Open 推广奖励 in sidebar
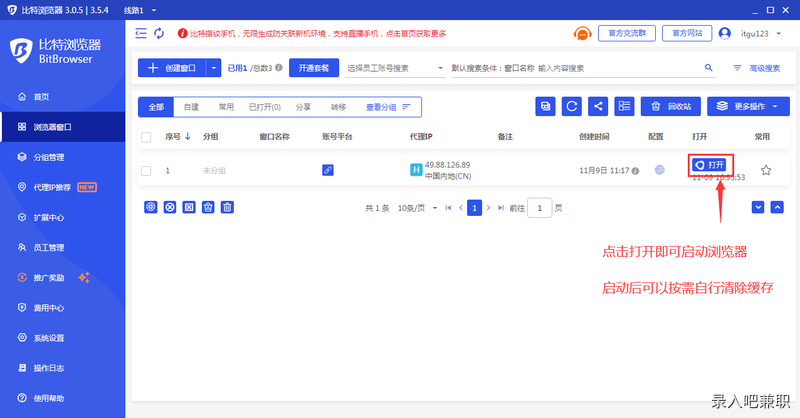This screenshot has height=418, width=800. (x=62, y=278)
